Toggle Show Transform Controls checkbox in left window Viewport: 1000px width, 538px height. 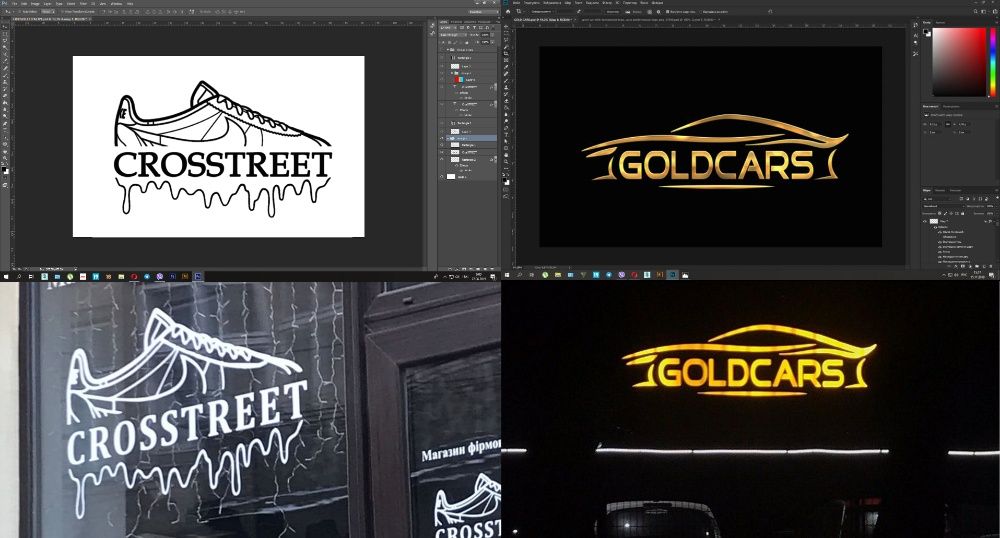tap(62, 11)
